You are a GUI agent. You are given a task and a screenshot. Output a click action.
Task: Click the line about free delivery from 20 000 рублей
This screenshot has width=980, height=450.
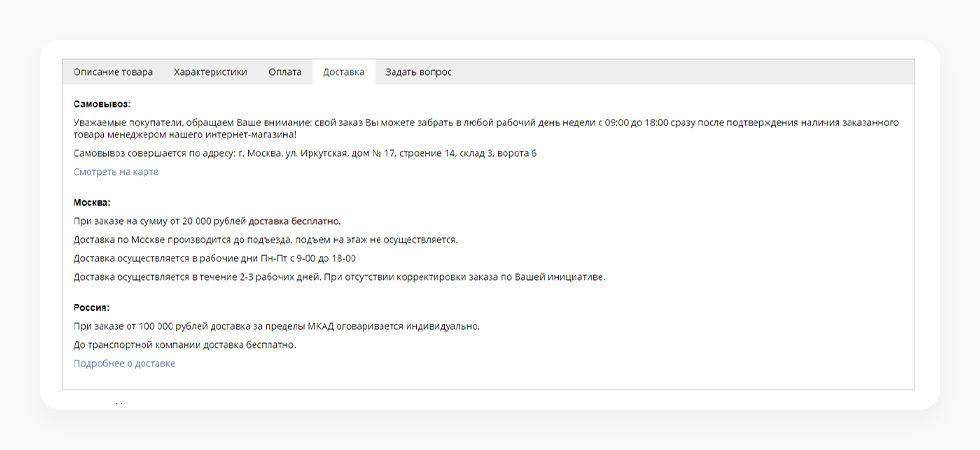(207, 221)
